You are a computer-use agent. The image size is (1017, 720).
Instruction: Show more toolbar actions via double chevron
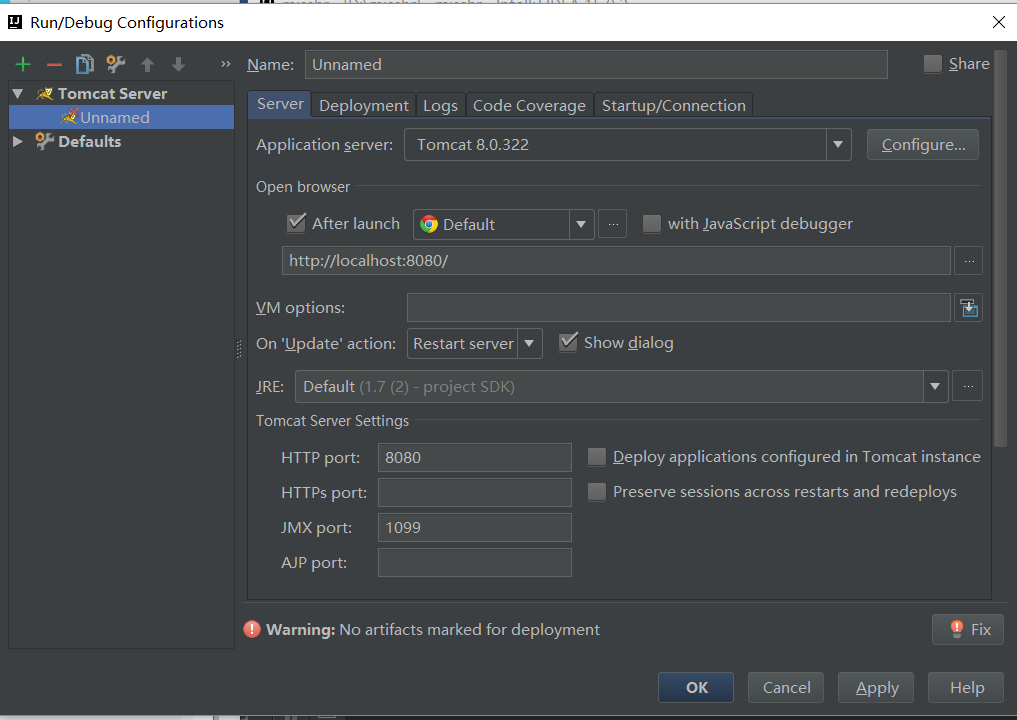tap(226, 64)
